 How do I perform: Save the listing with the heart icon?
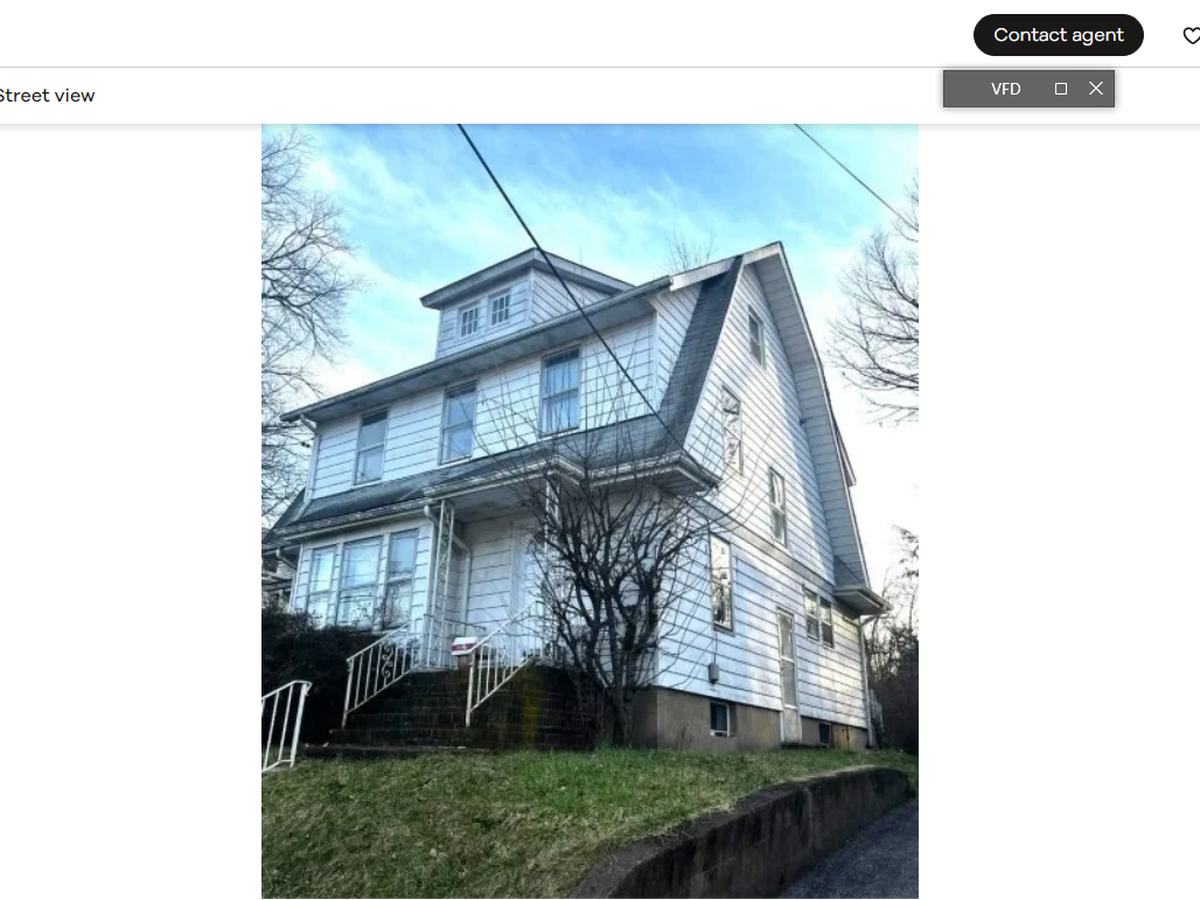click(x=1192, y=36)
